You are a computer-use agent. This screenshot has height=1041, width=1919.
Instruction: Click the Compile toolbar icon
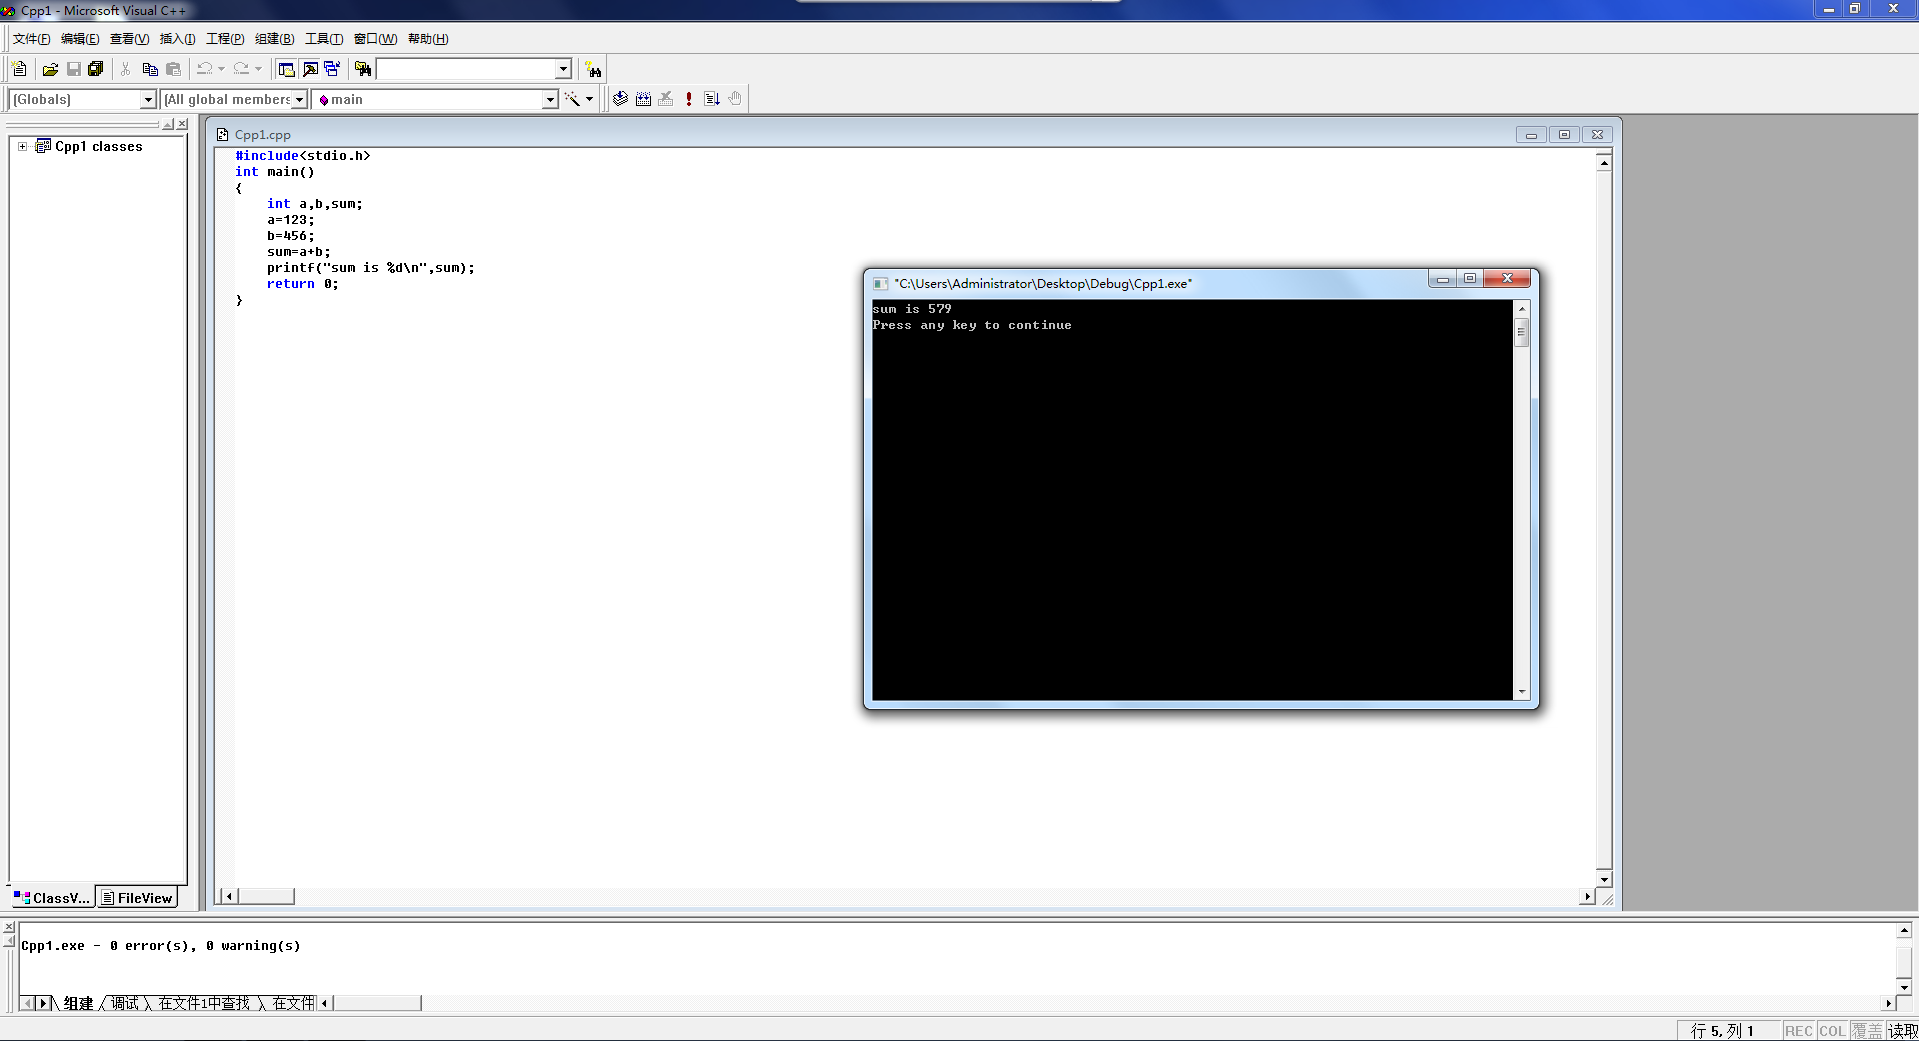620,99
